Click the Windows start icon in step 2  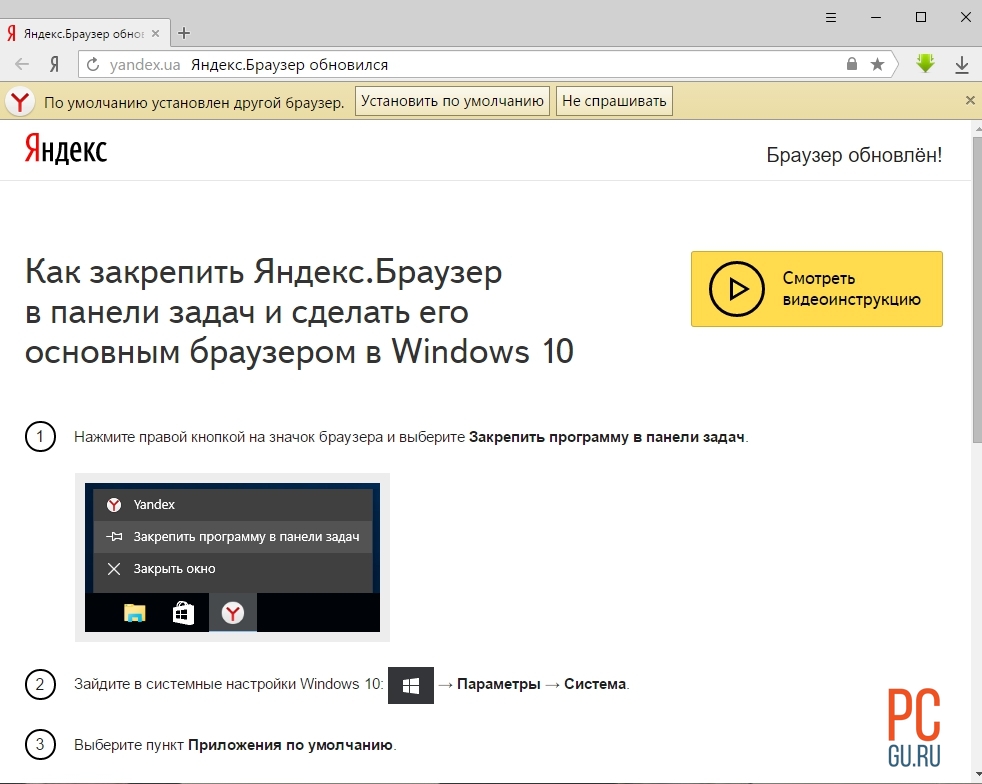pos(411,686)
